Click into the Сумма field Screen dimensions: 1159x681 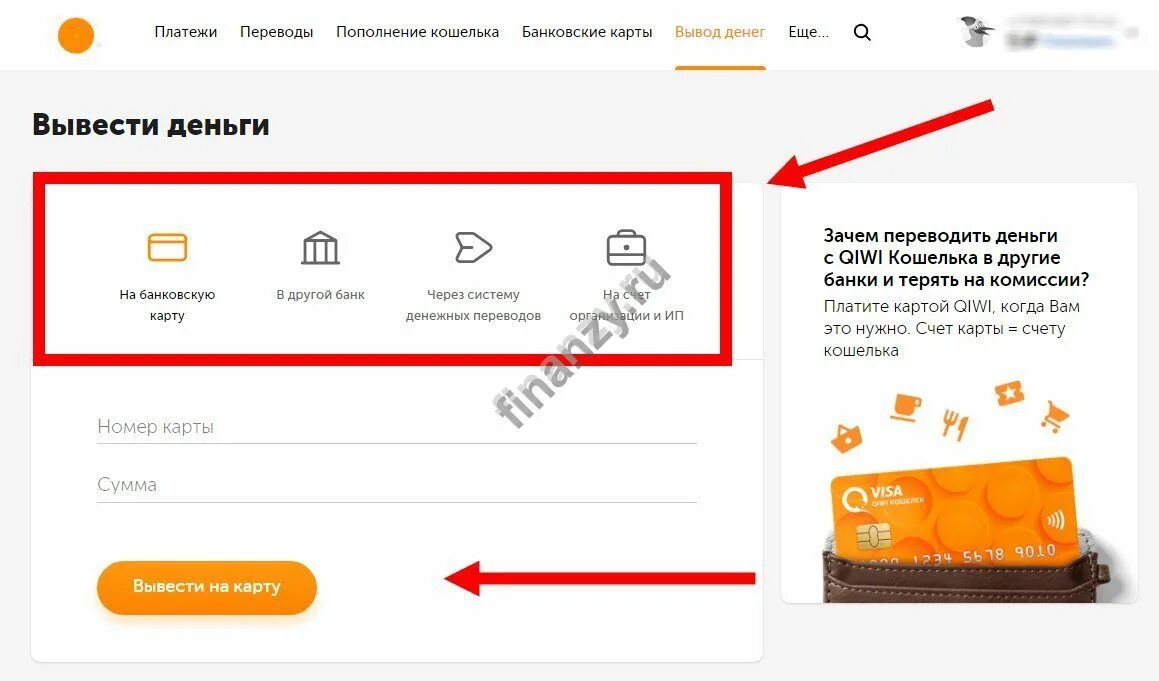point(397,485)
